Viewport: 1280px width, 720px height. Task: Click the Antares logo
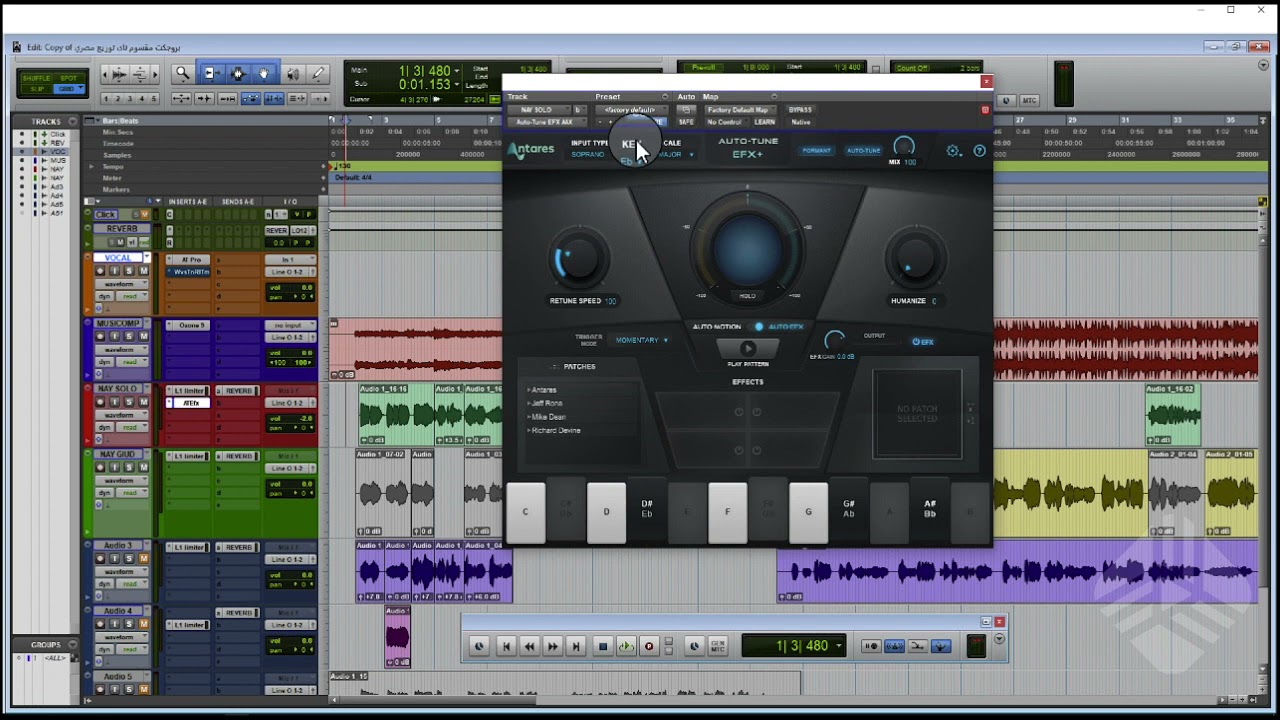(x=531, y=151)
